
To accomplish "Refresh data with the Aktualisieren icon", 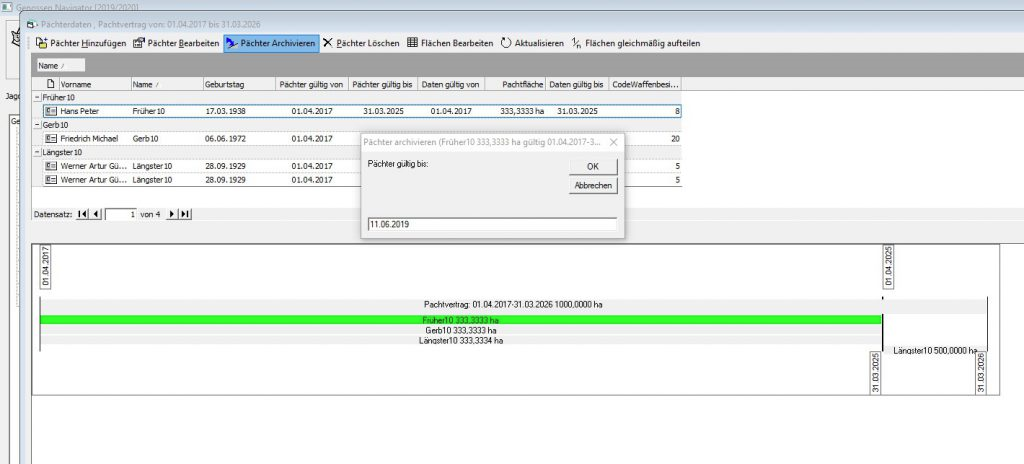I will tap(506, 43).
